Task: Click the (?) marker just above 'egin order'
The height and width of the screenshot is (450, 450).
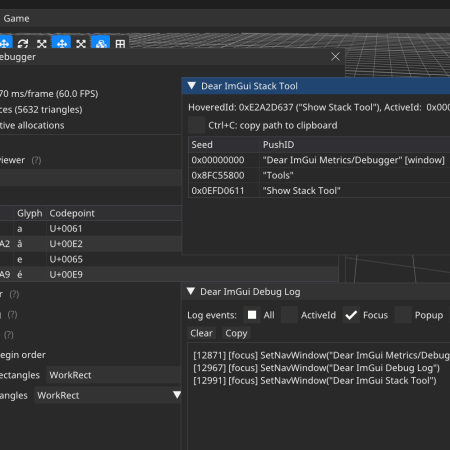Action: click(9, 335)
